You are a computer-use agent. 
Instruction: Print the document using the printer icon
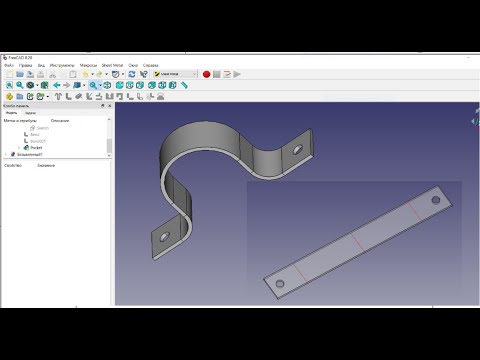tap(40, 74)
